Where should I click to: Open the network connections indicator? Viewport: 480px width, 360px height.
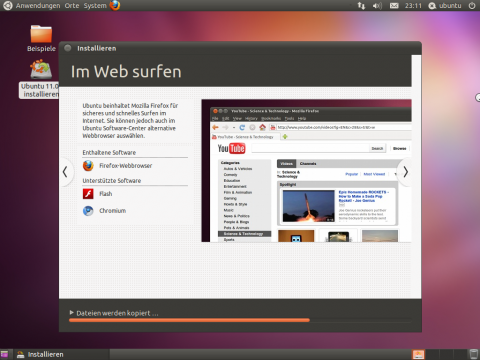[x=361, y=6]
